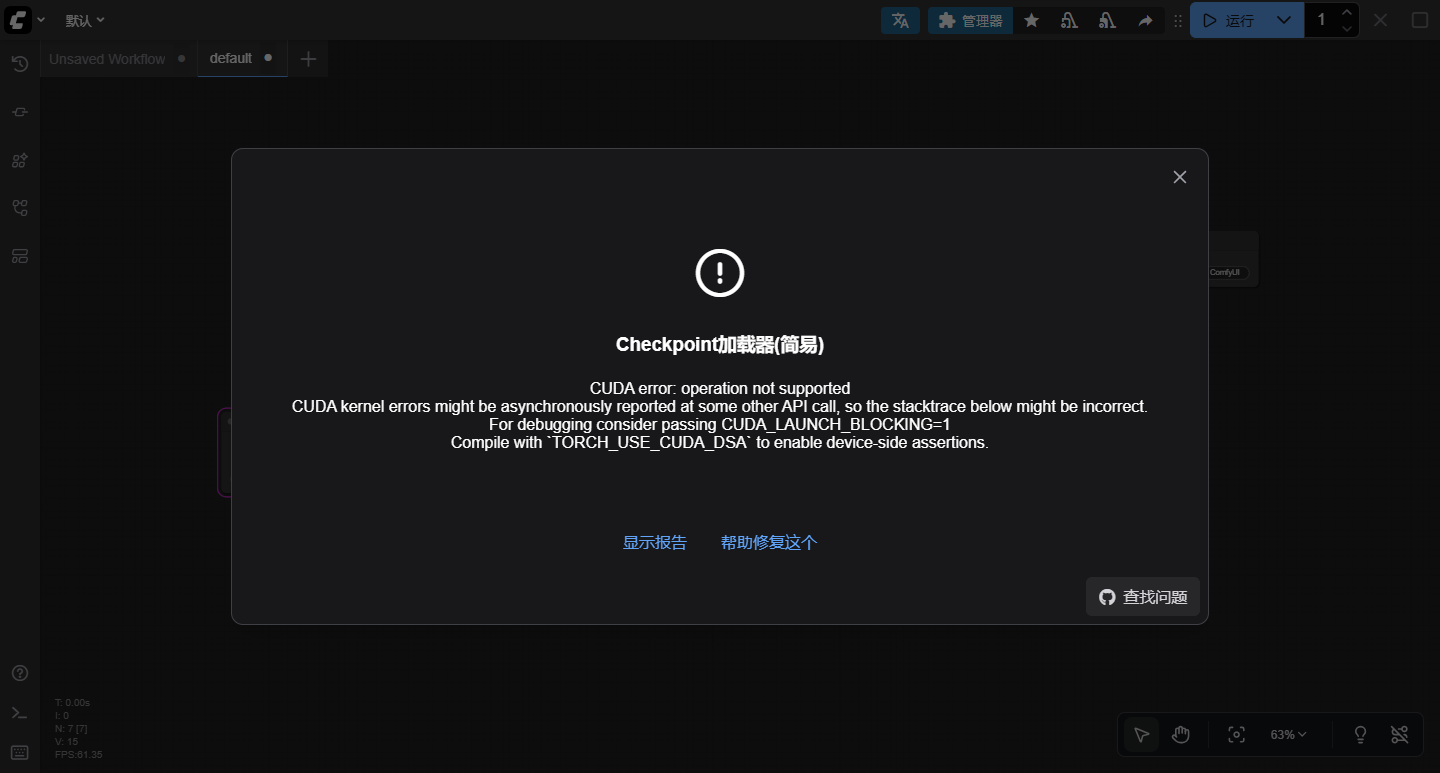Select the pan hand tool
Screen dimensions: 1440x773
click(x=1181, y=734)
